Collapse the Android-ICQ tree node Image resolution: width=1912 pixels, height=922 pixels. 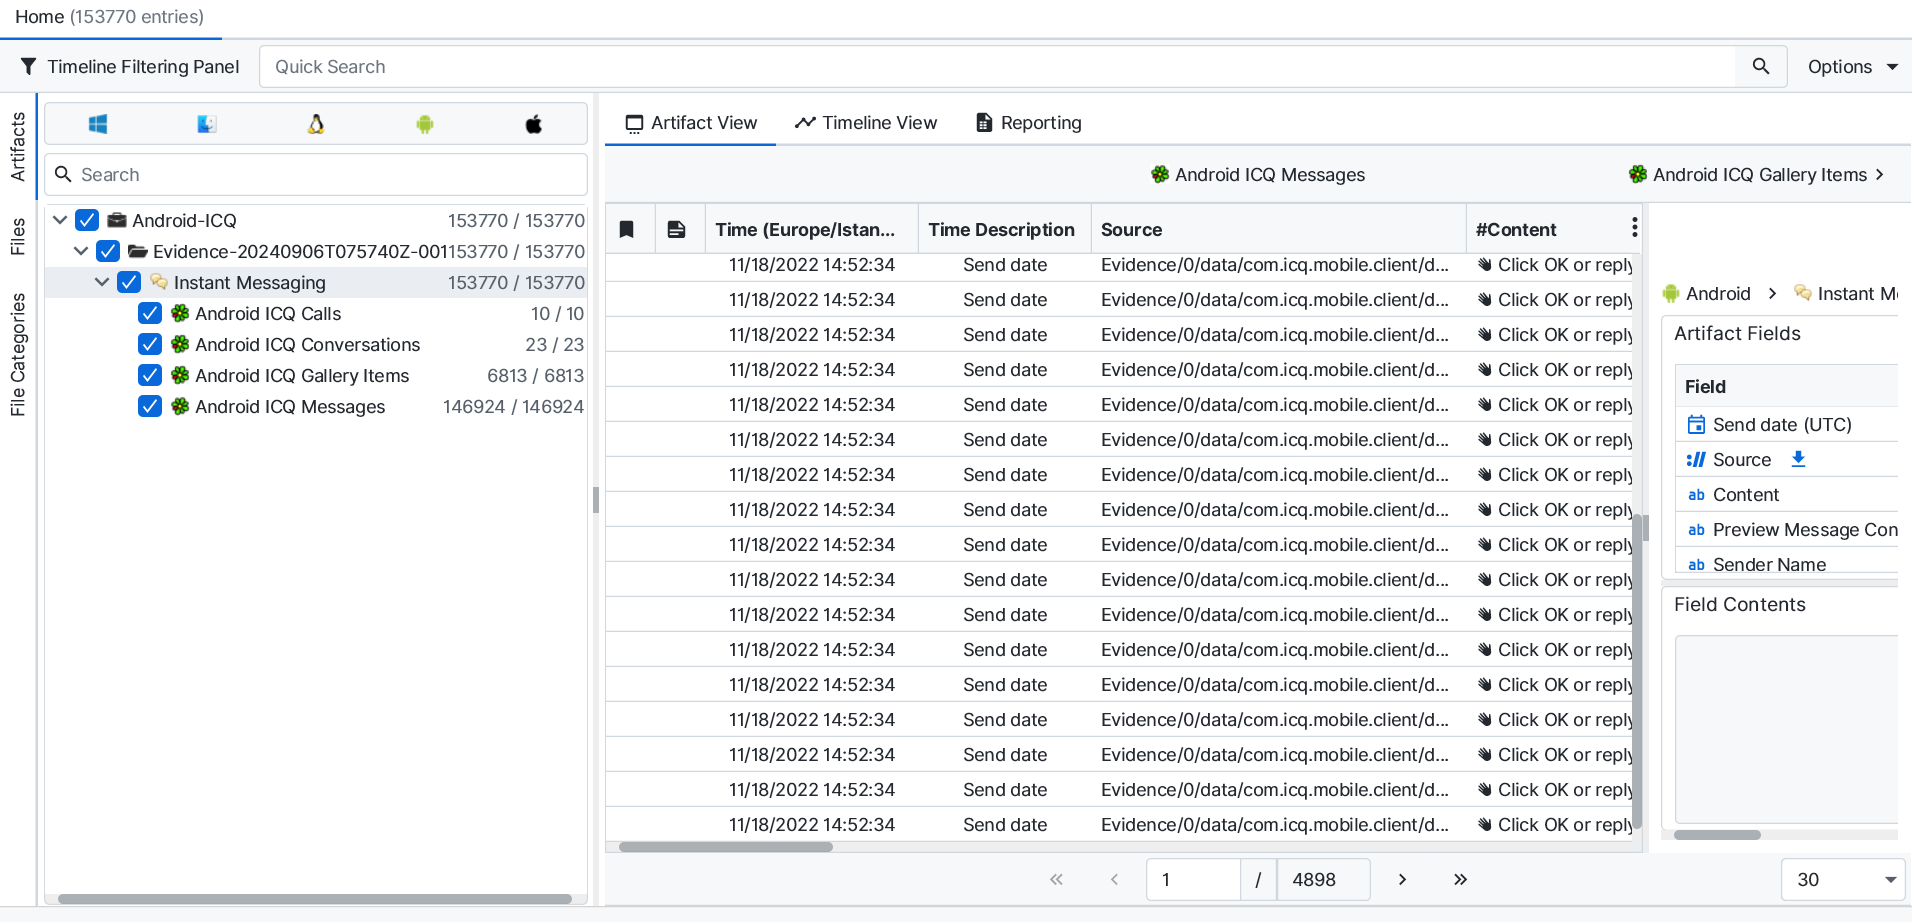tap(60, 220)
